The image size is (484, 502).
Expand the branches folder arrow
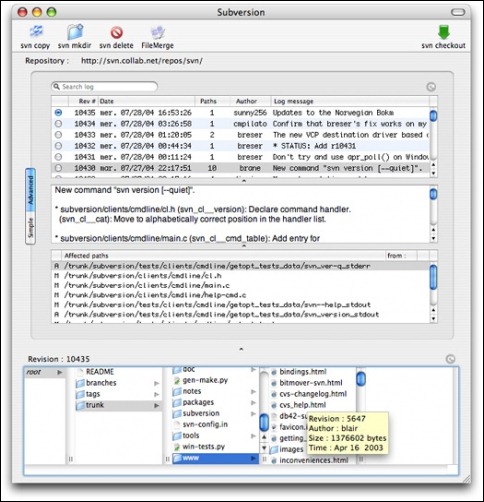click(x=156, y=383)
